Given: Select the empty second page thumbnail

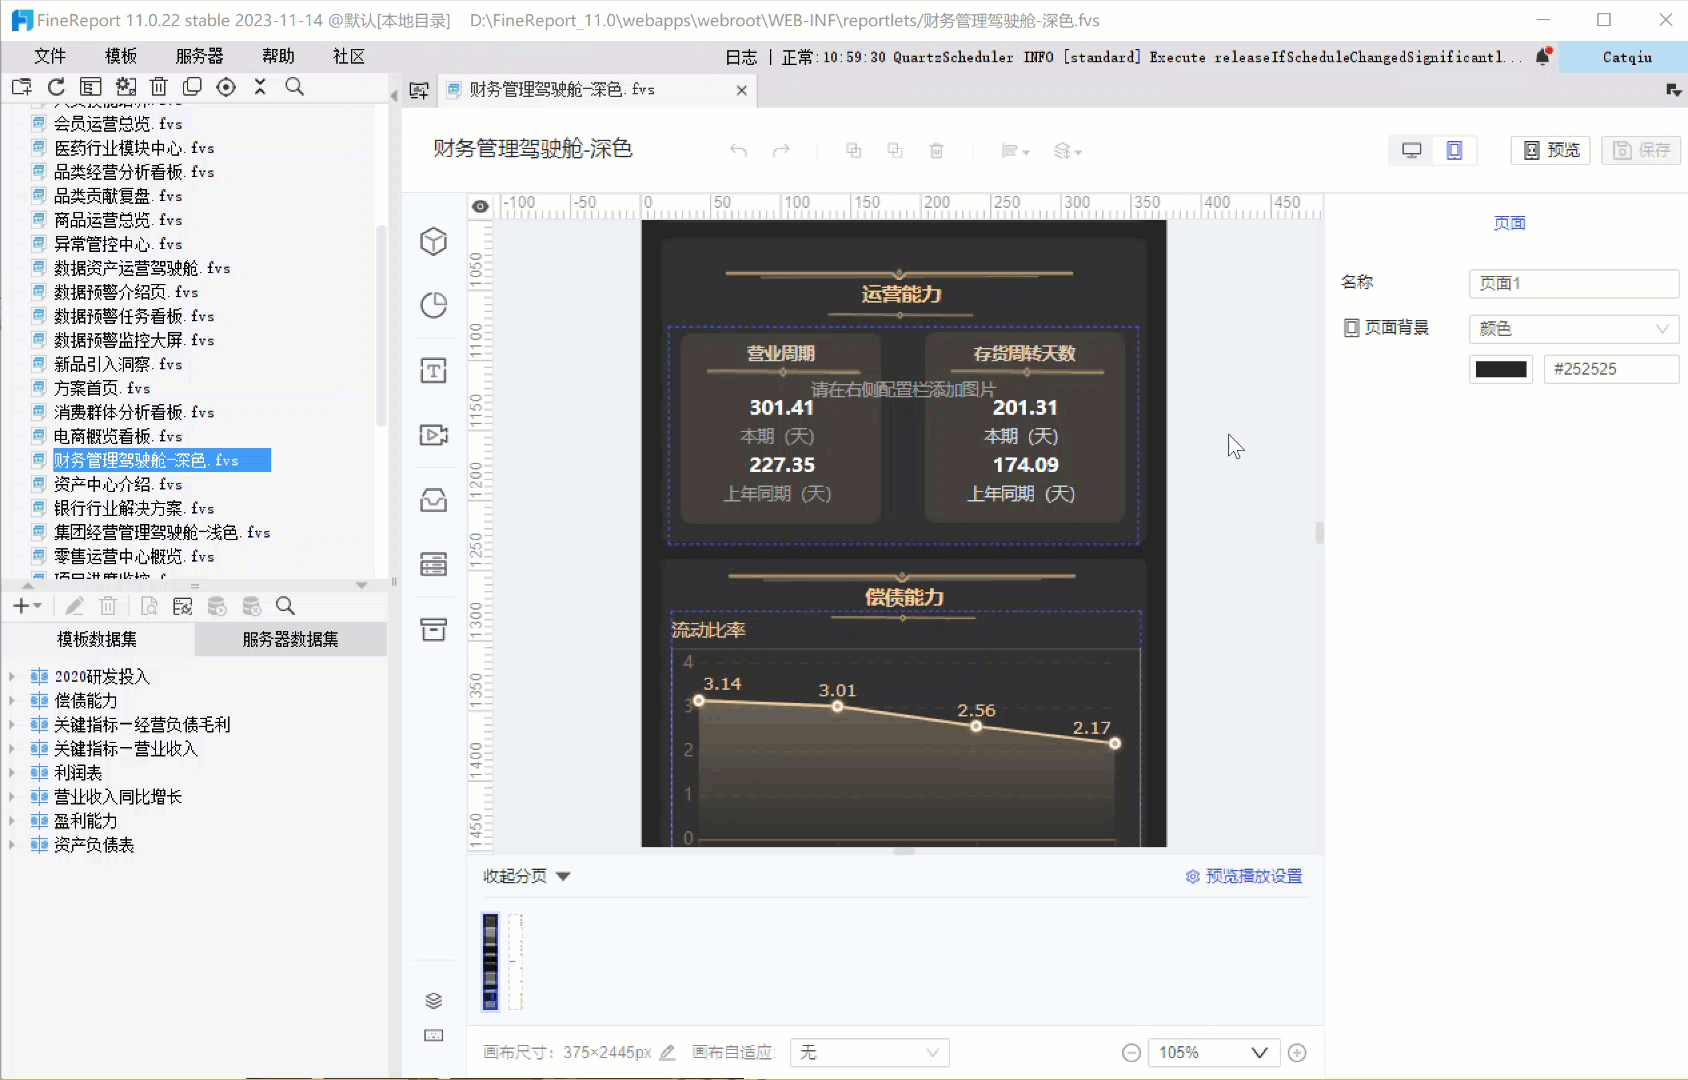Looking at the screenshot, I should pyautogui.click(x=515, y=961).
